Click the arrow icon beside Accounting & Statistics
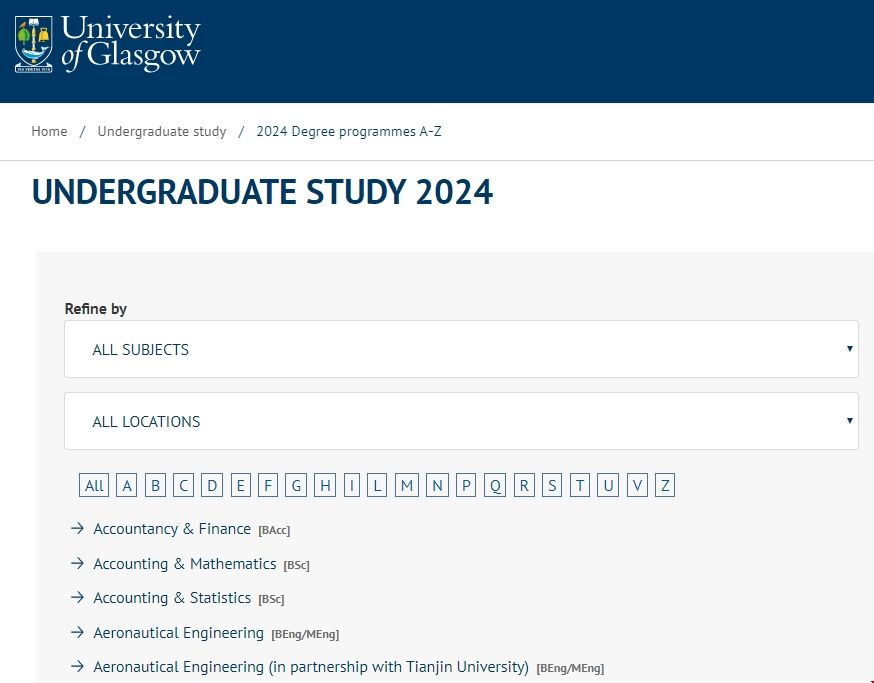The image size is (874, 683). tap(77, 597)
